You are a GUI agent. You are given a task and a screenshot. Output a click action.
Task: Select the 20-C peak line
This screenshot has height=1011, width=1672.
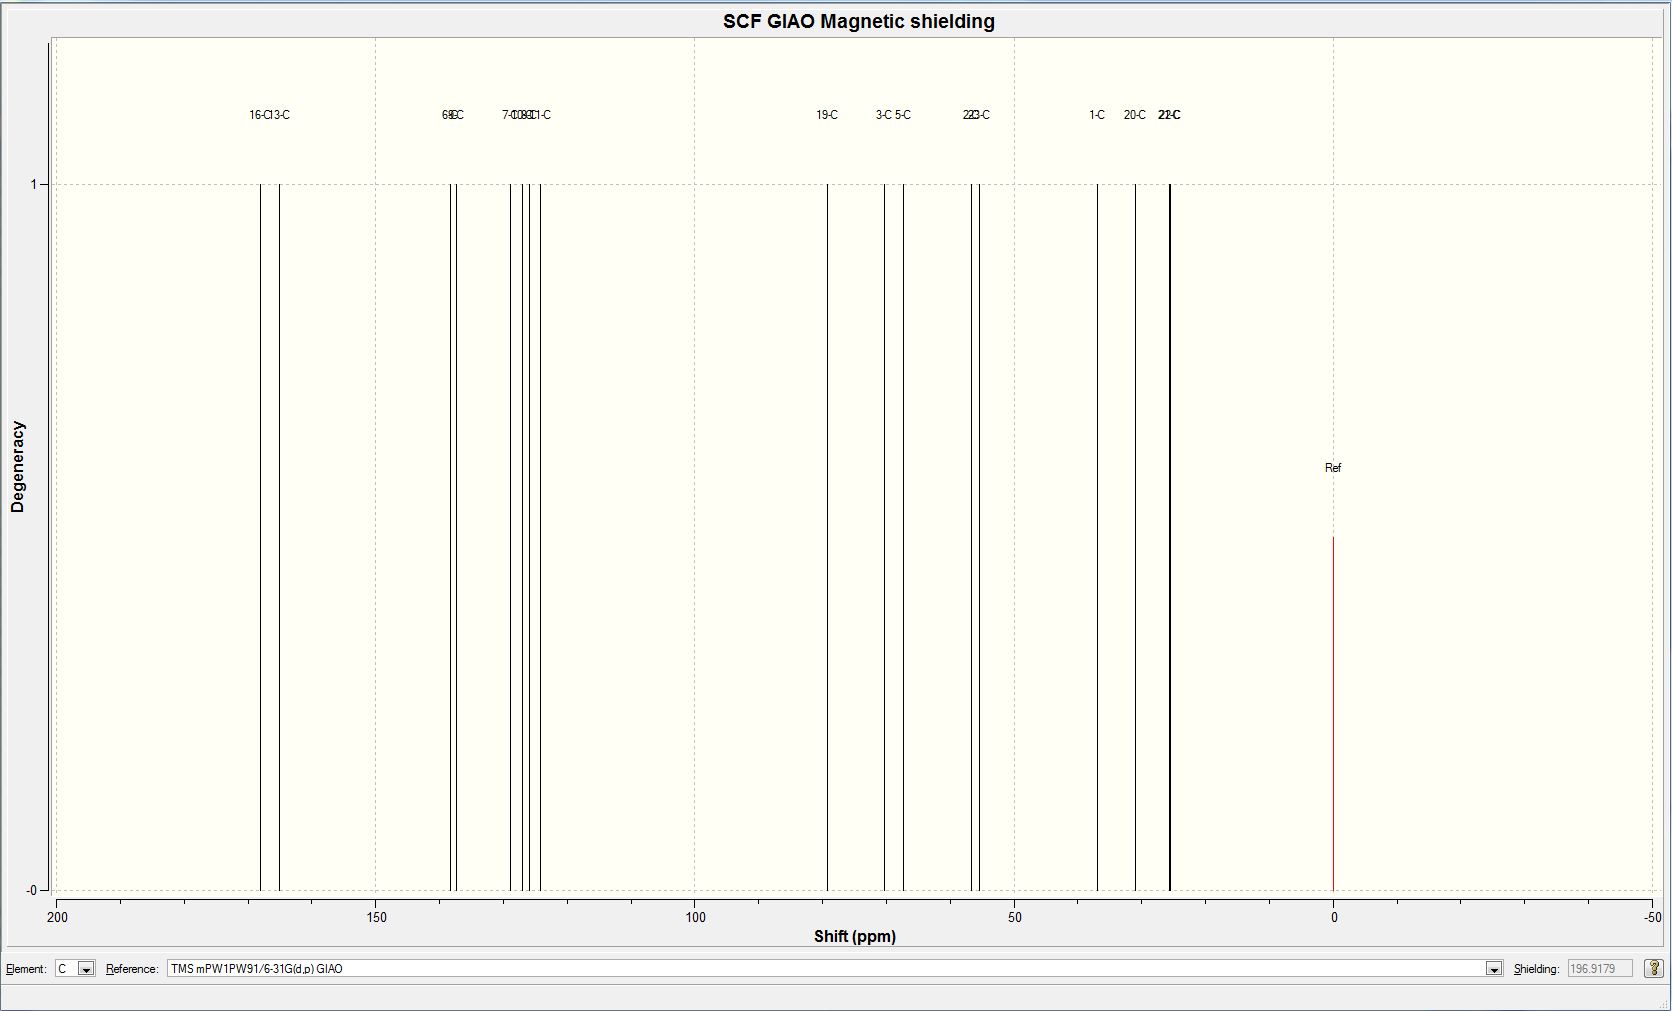(x=1135, y=537)
